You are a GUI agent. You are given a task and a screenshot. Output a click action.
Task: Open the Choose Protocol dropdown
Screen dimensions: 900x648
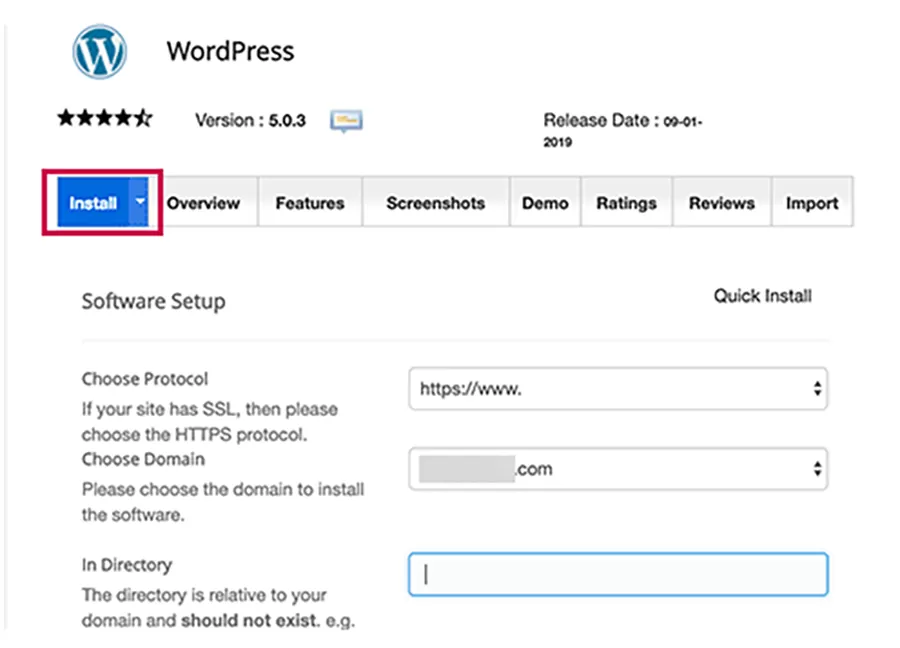618,389
